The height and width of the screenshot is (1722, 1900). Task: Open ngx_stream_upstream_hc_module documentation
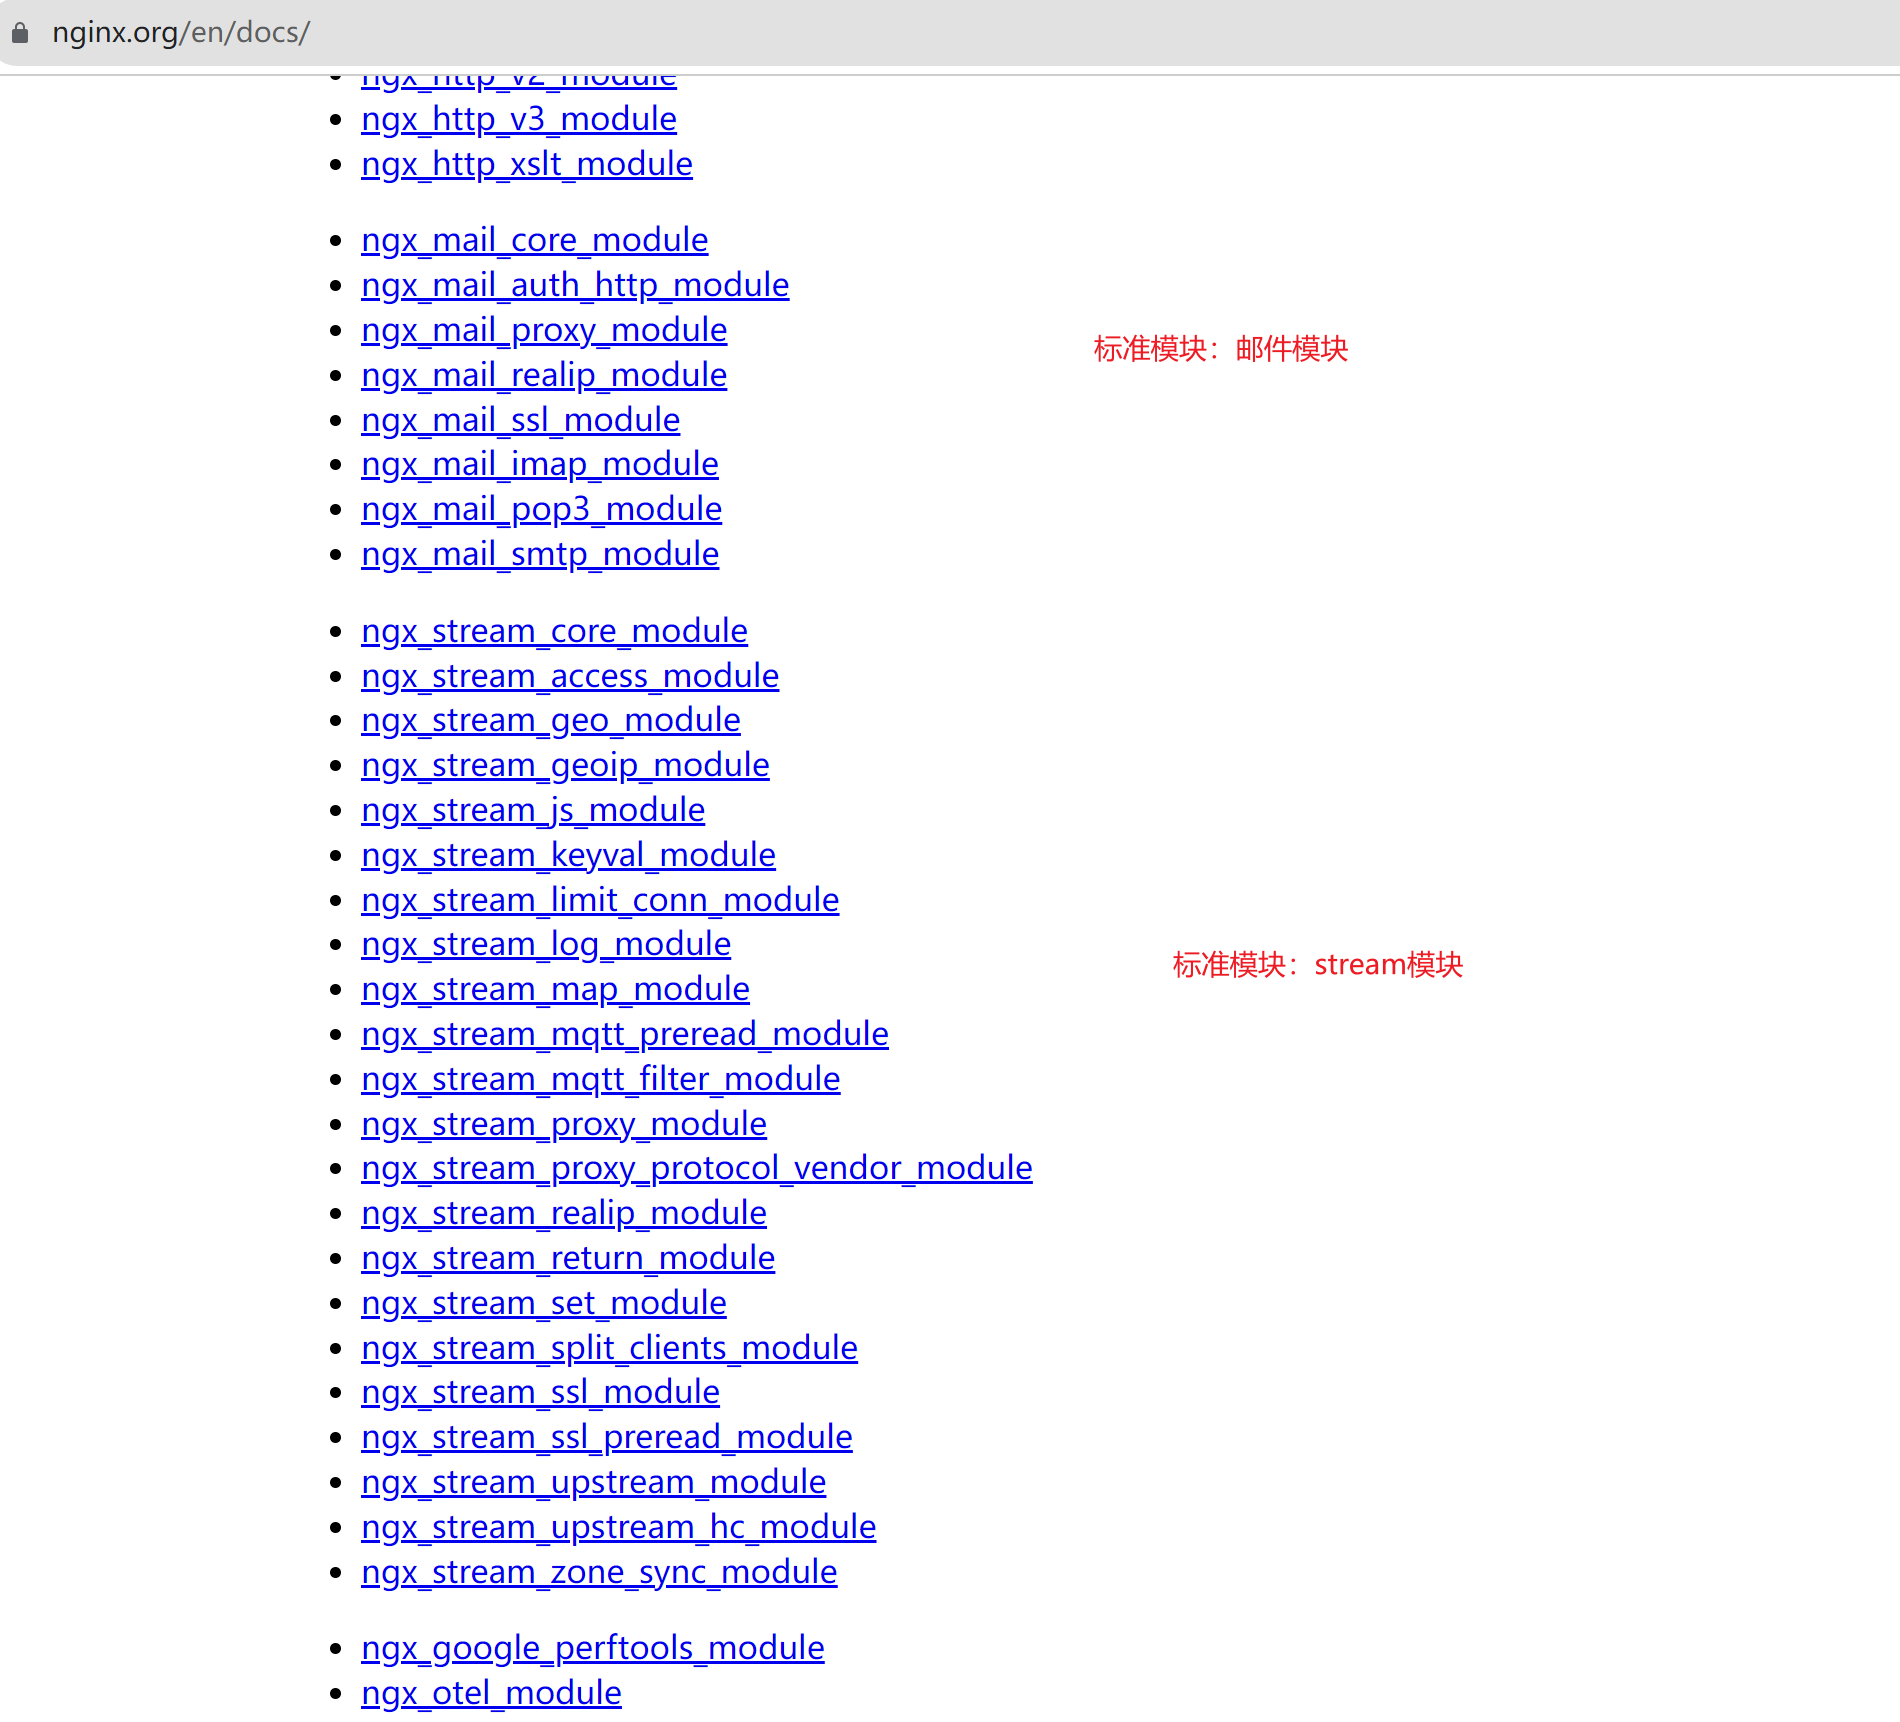pyautogui.click(x=618, y=1528)
